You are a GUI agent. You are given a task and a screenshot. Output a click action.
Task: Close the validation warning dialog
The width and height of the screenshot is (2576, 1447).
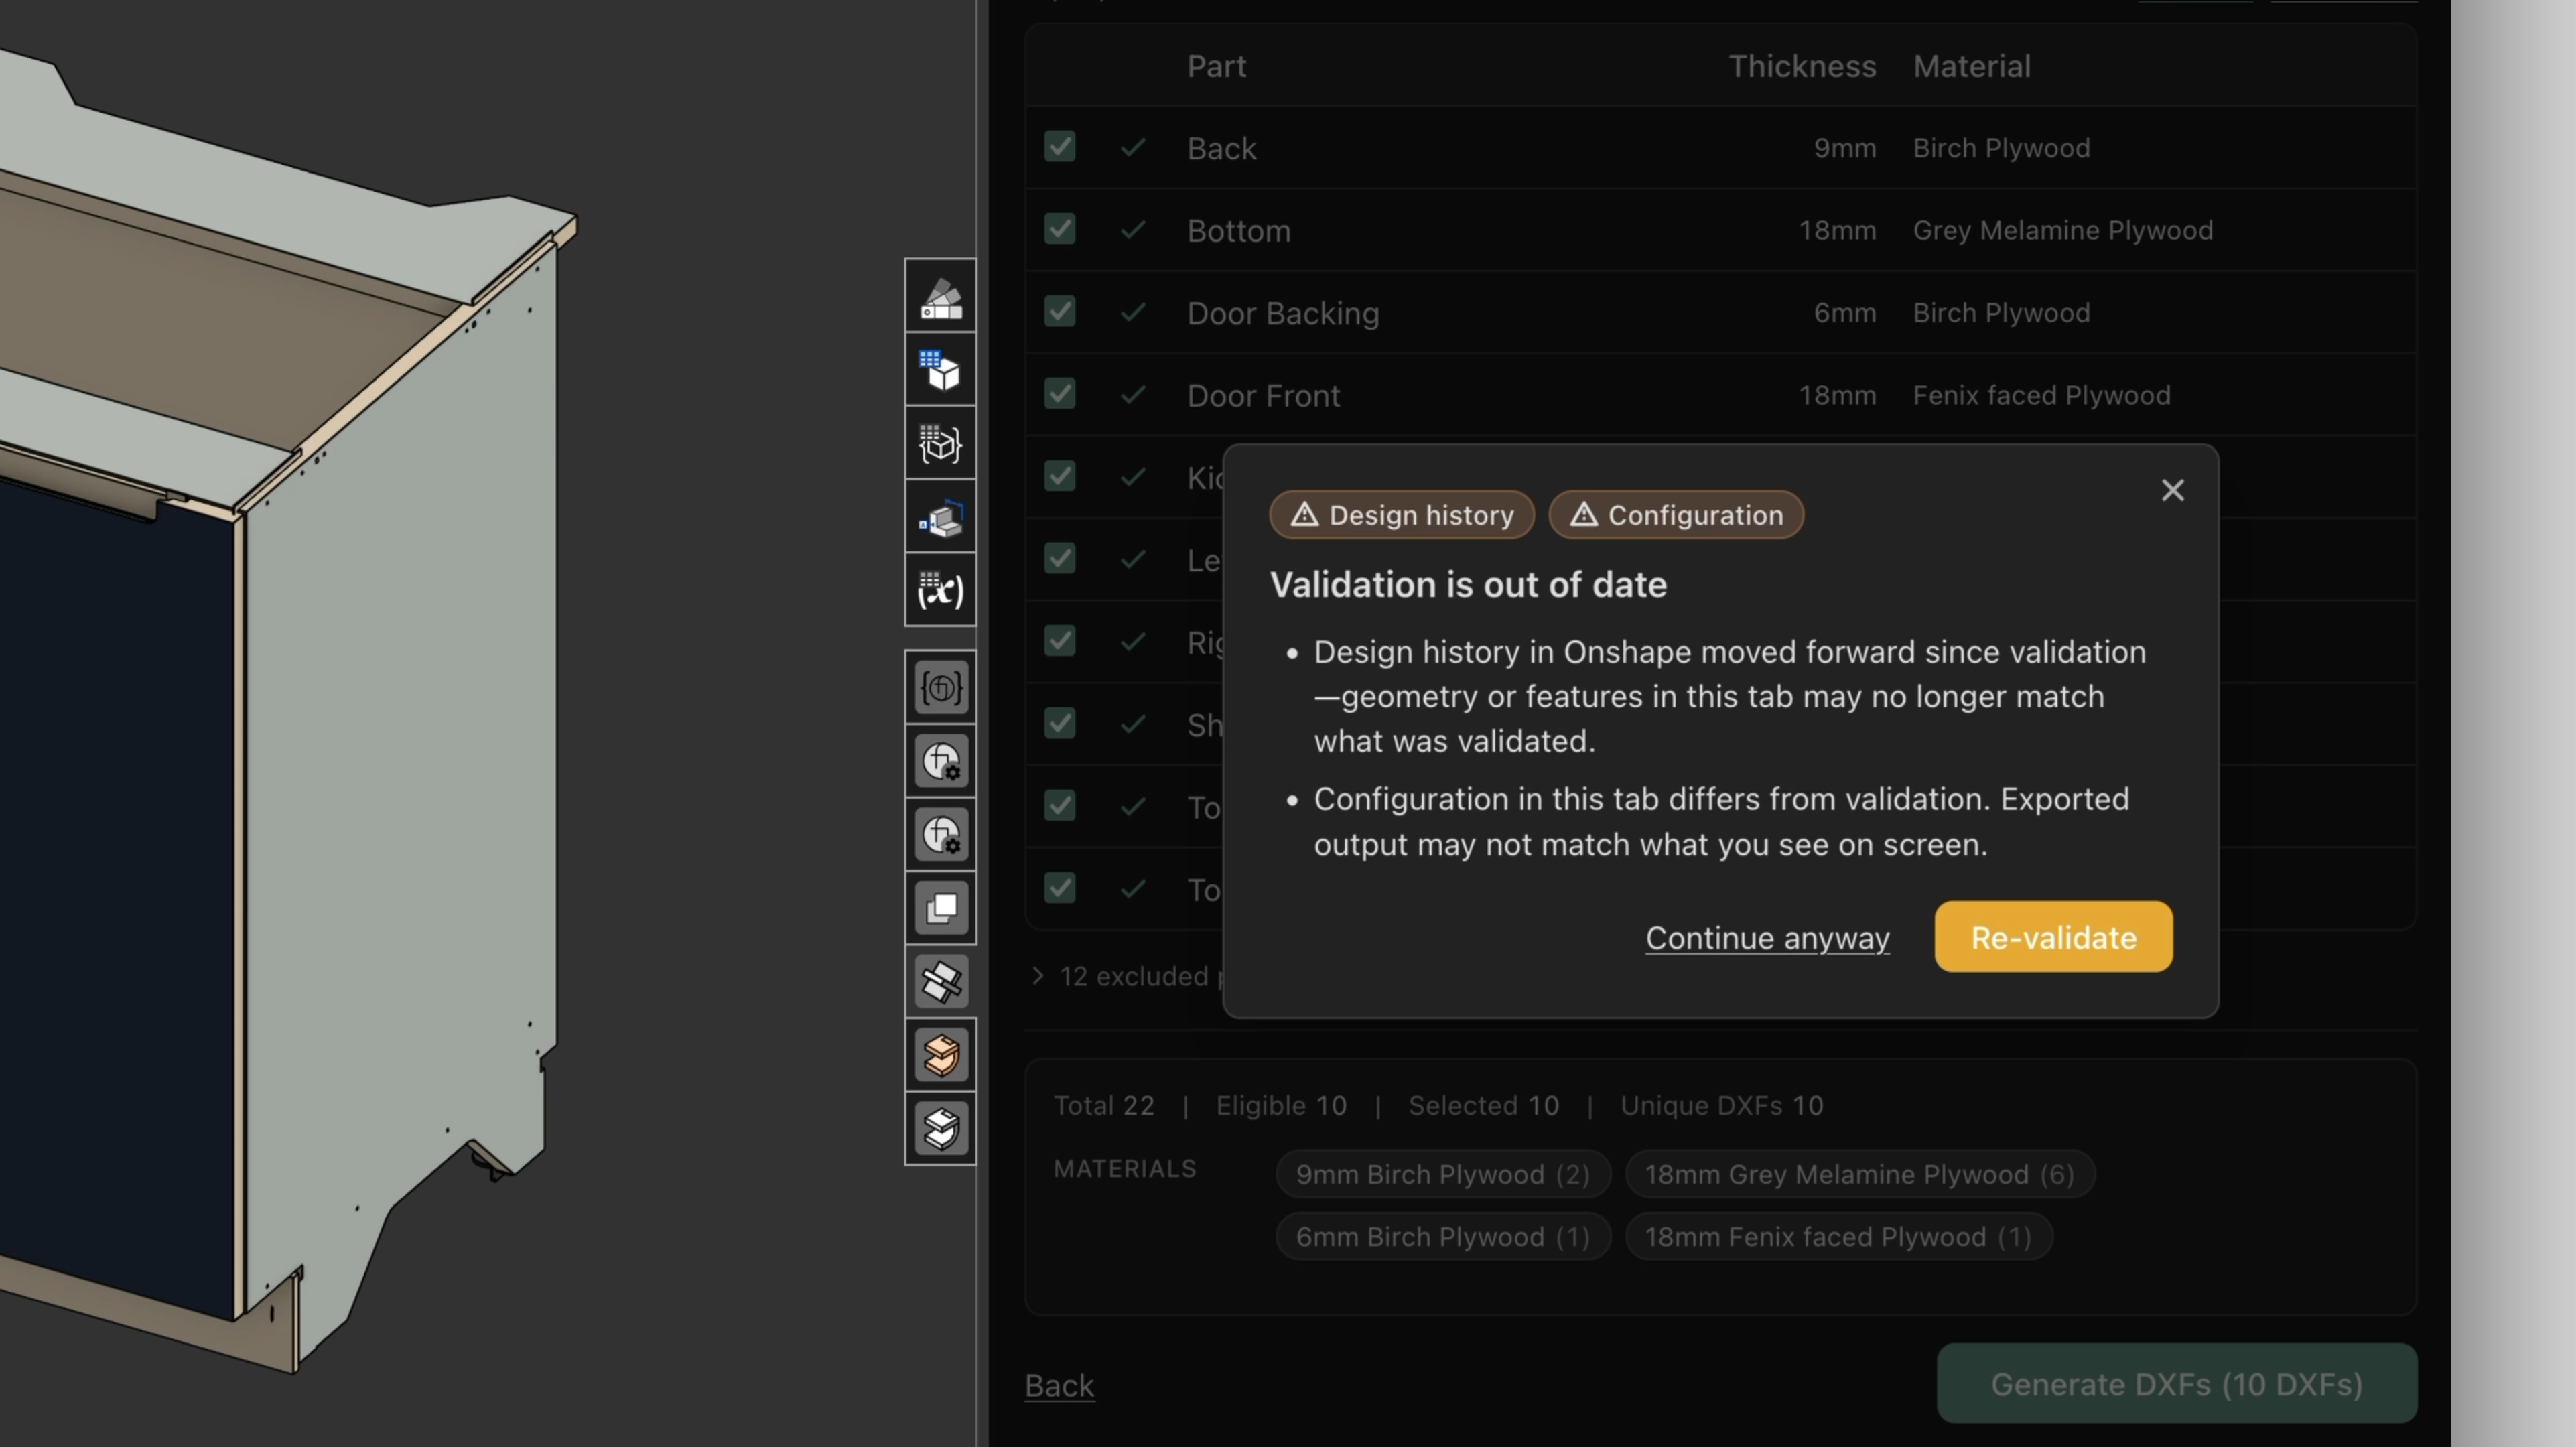coord(2172,490)
